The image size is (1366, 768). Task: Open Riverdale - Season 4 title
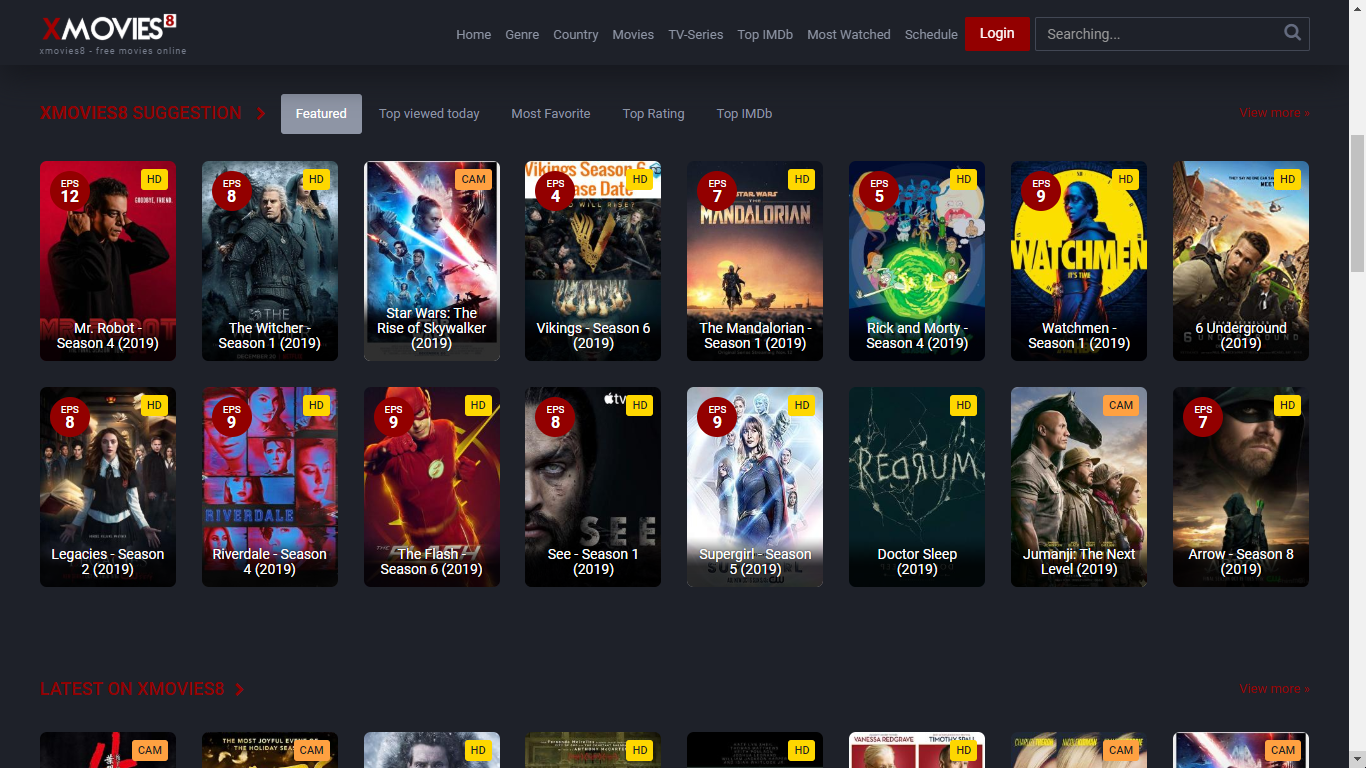[270, 561]
